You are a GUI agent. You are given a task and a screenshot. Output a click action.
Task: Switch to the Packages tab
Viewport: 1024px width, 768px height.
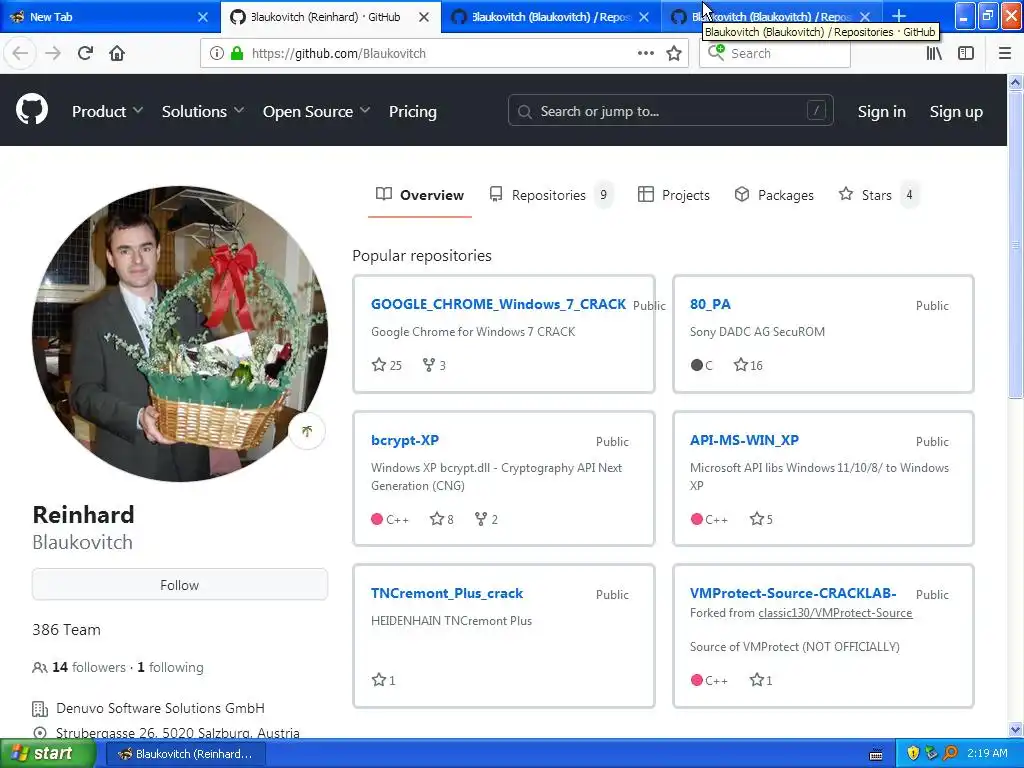point(774,195)
